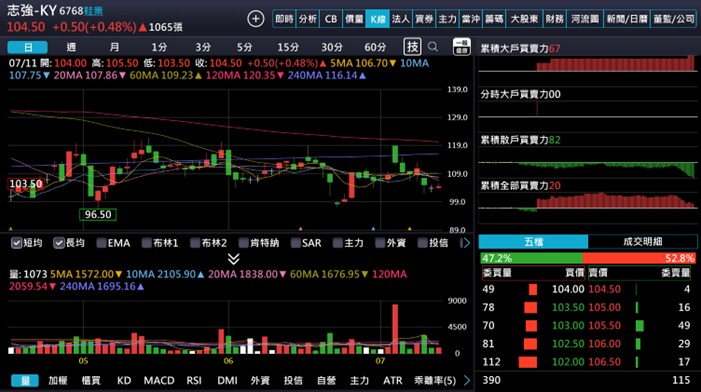701x392 pixels.
Task: Select the 日 daily period
Action: 28,47
